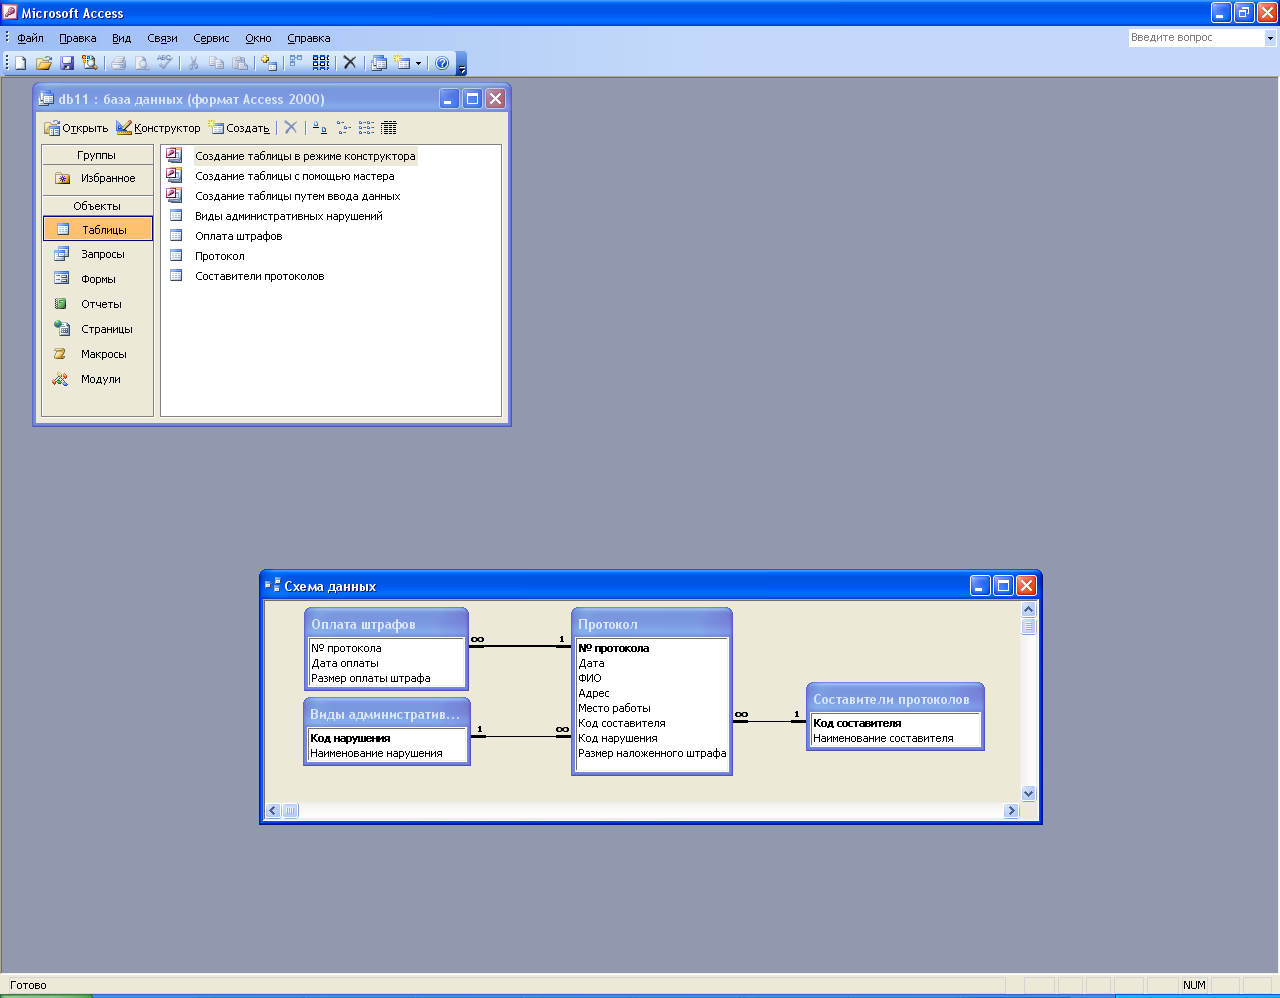Select Макросы object category
1280x998 pixels.
pos(97,354)
